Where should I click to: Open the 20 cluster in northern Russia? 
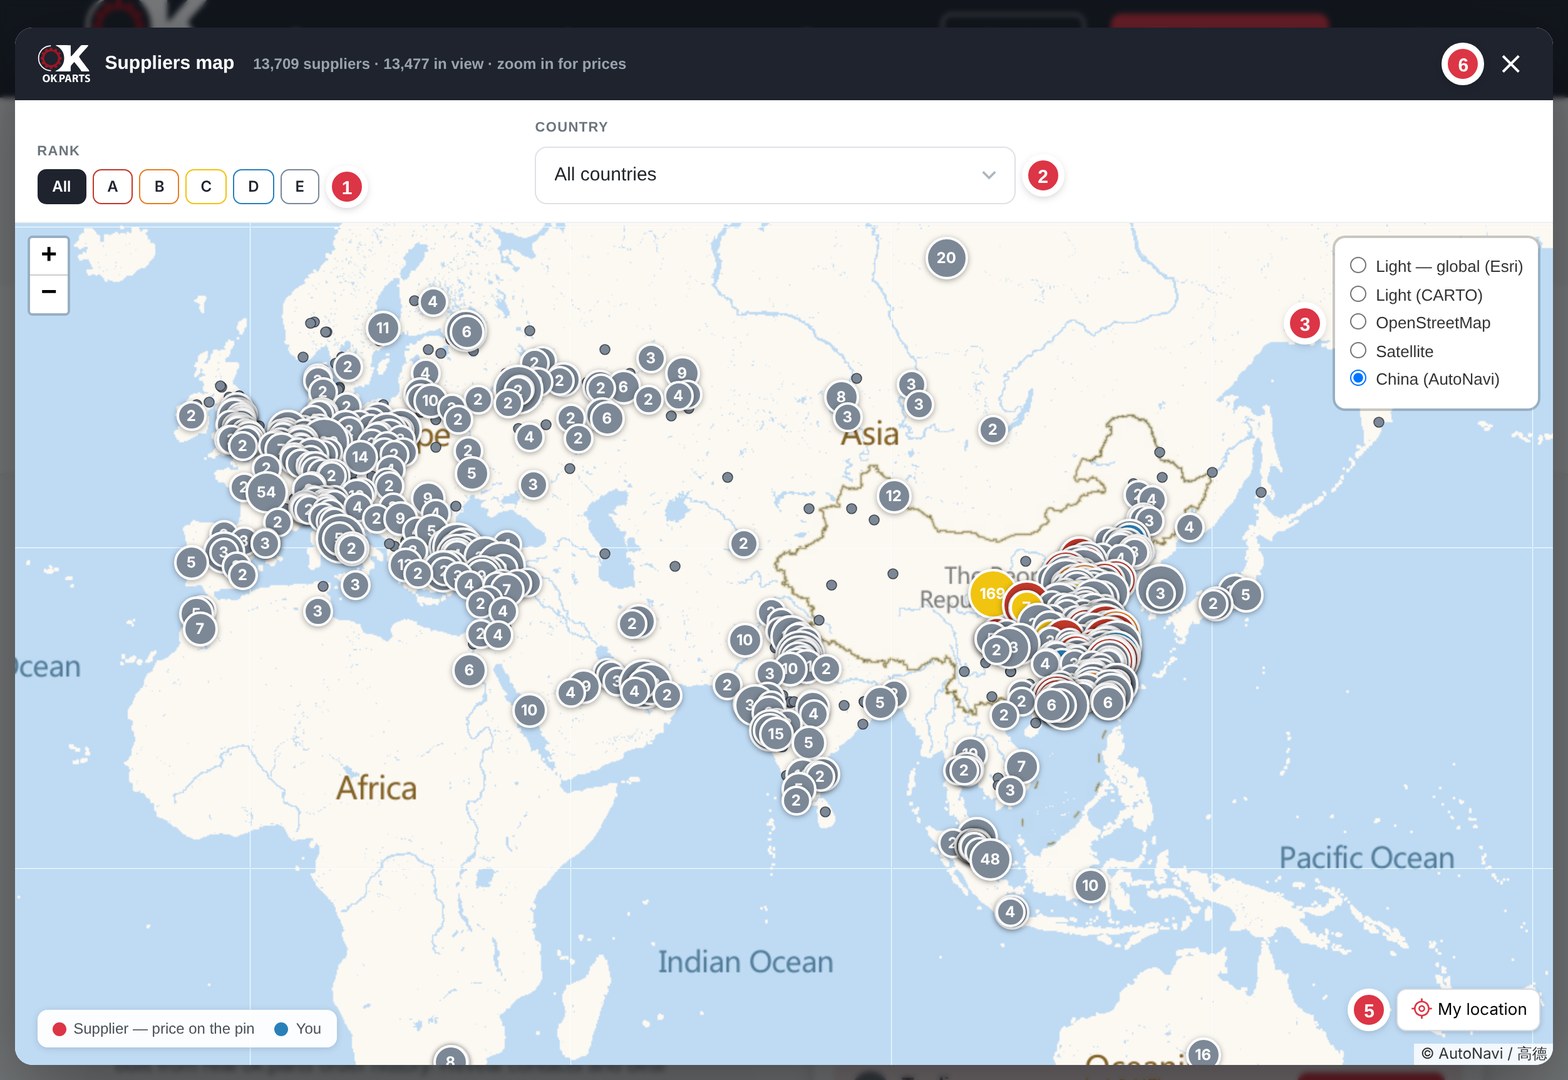[946, 258]
